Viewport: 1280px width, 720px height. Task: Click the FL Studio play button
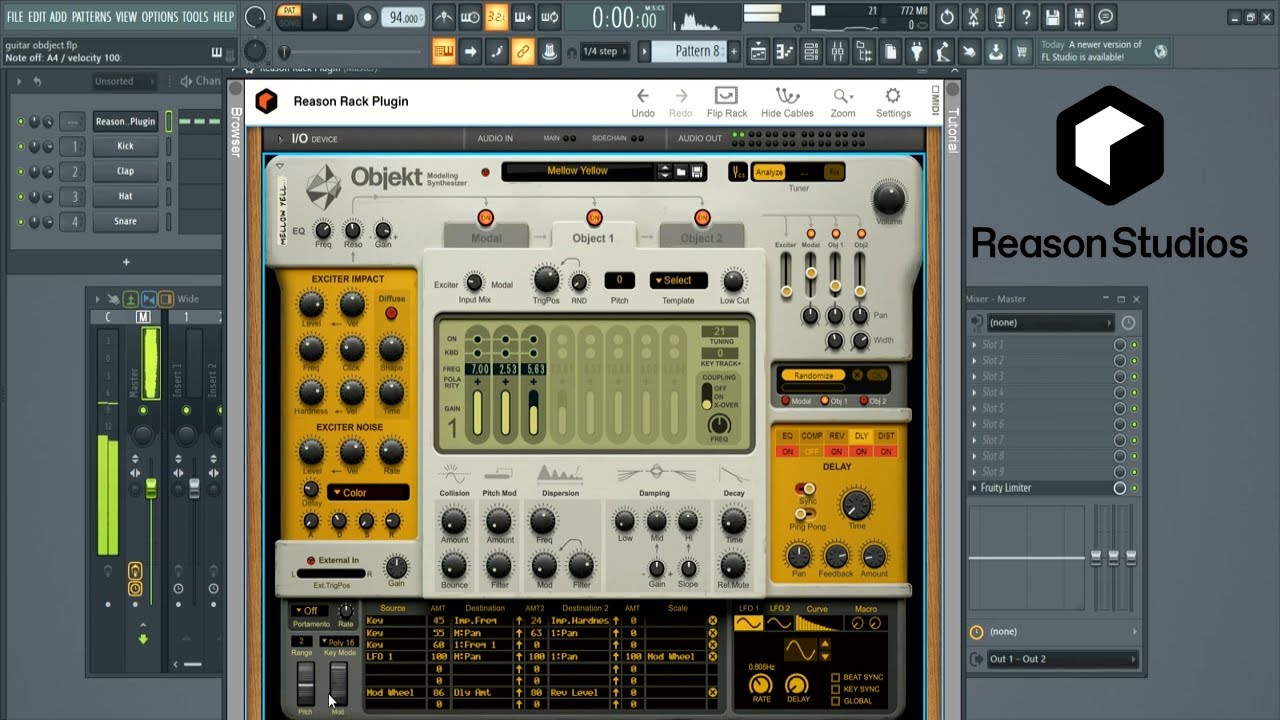click(315, 17)
